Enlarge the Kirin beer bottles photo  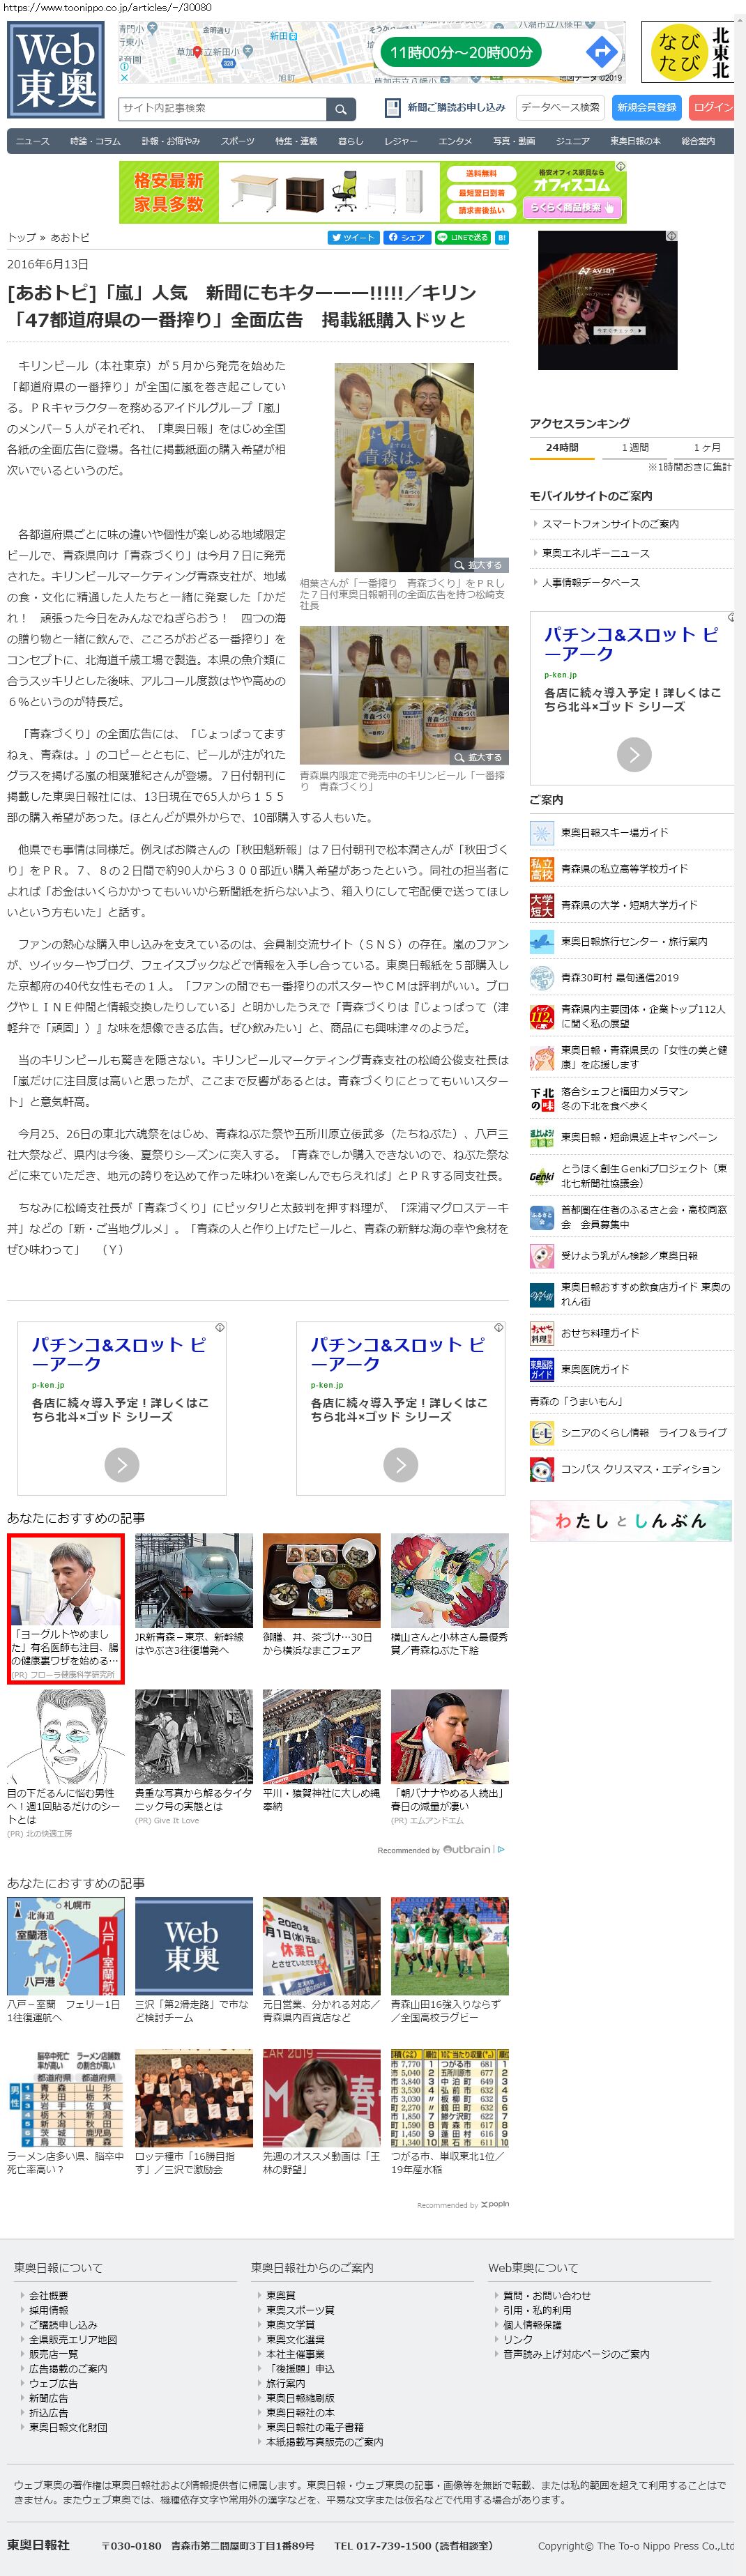(479, 757)
